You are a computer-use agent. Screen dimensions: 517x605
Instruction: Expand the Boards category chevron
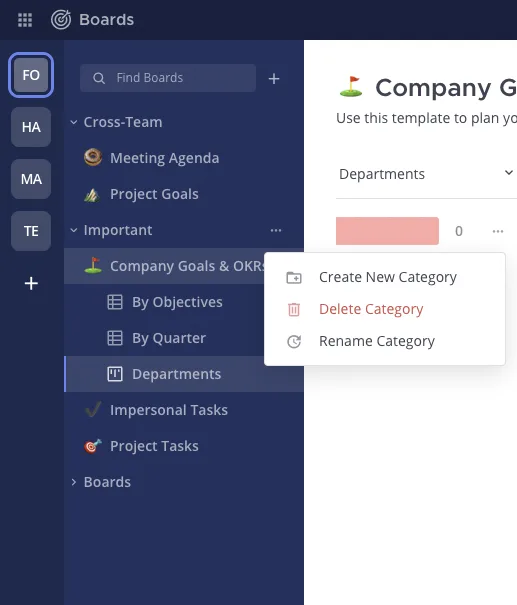tap(74, 482)
